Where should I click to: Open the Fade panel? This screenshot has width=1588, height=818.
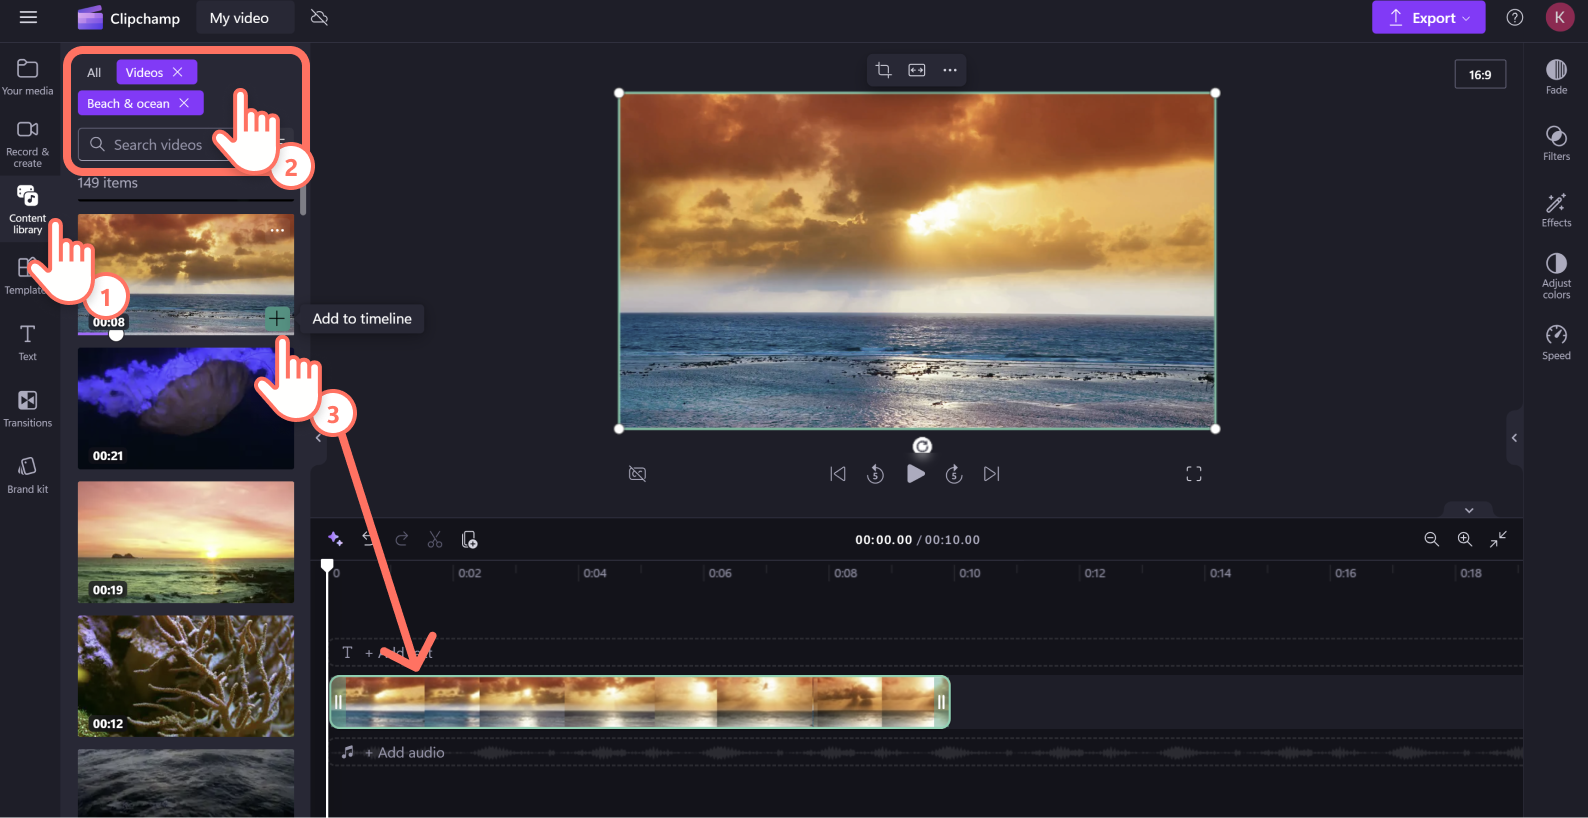[x=1556, y=77]
